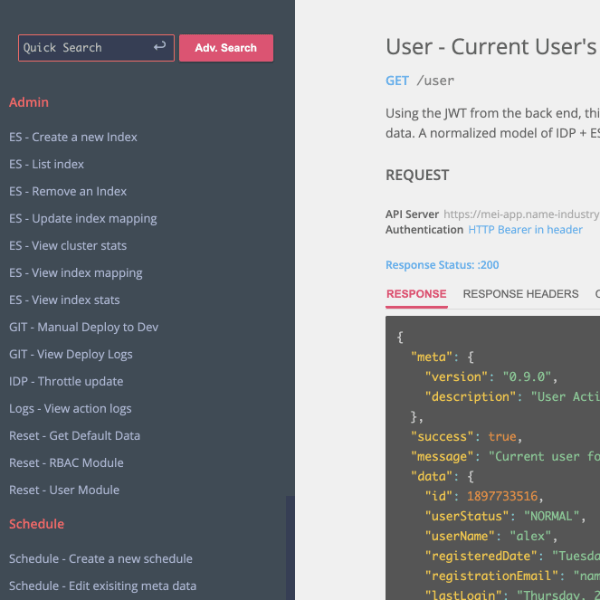Click the "success": true line
This screenshot has height=600, width=600.
point(466,437)
